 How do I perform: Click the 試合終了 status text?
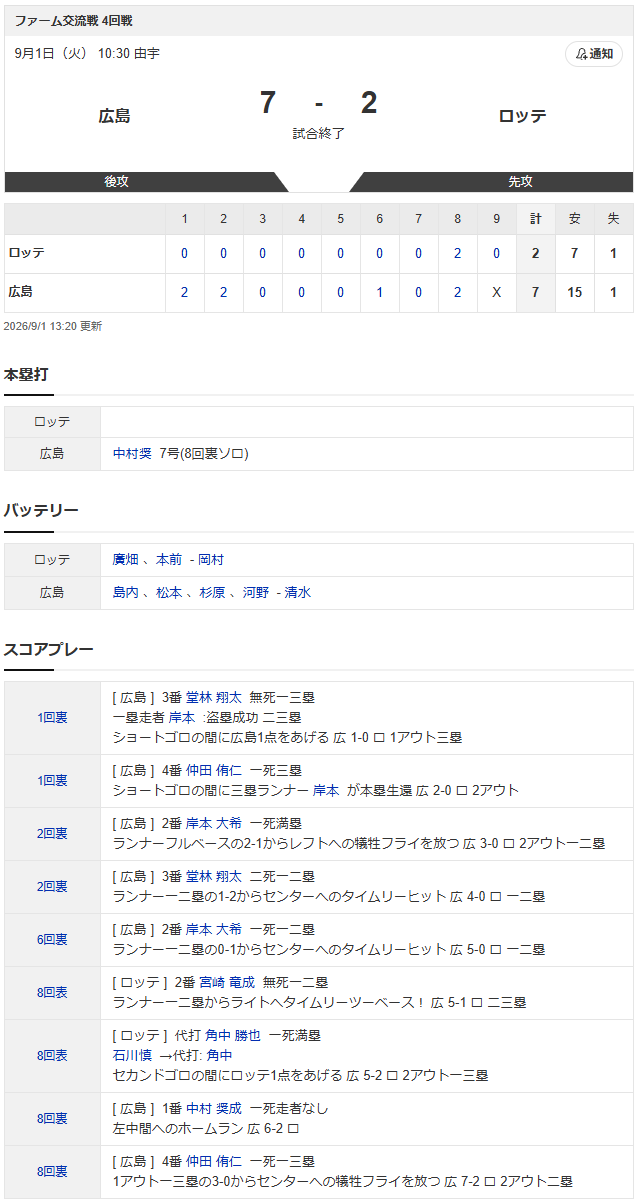click(318, 133)
